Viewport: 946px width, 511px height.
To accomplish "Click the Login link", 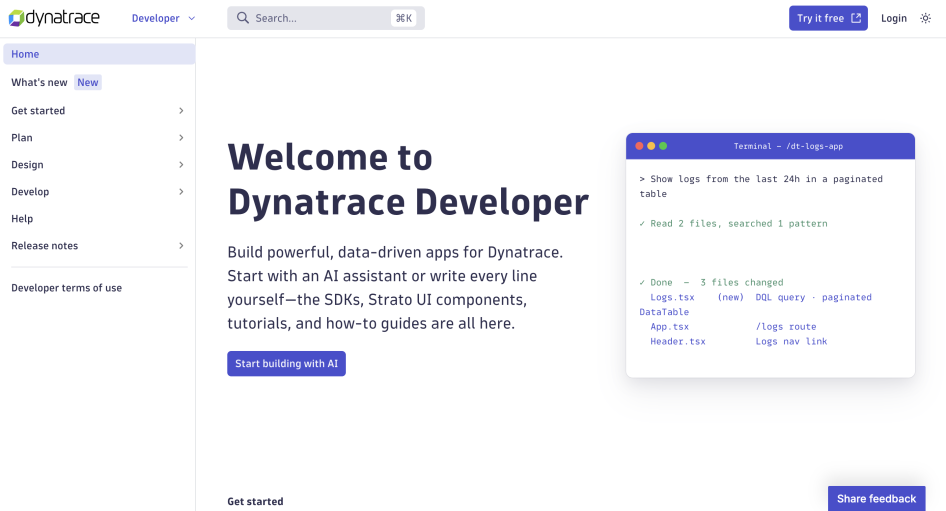I will click(x=894, y=18).
